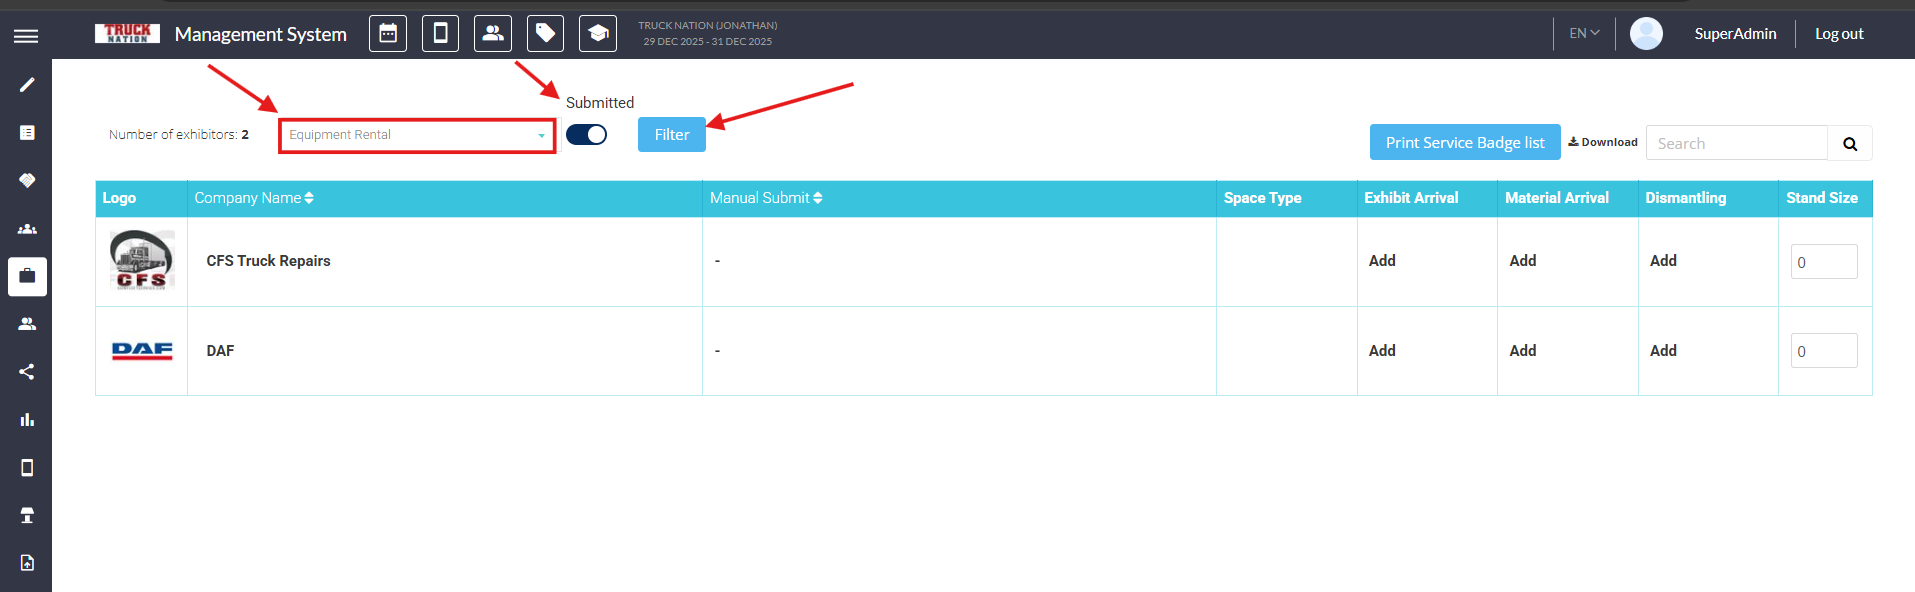Viewport: 1915px width, 592px height.
Task: Sort by Manual Submit column
Action: pos(766,198)
